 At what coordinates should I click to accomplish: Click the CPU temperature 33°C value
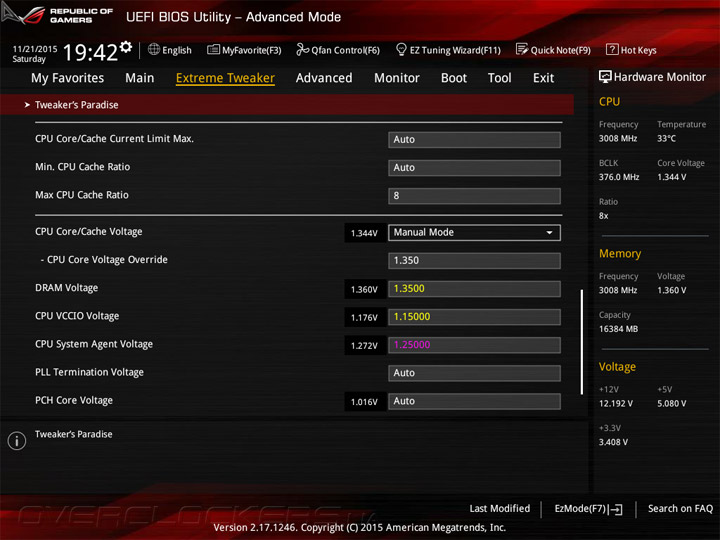point(666,138)
